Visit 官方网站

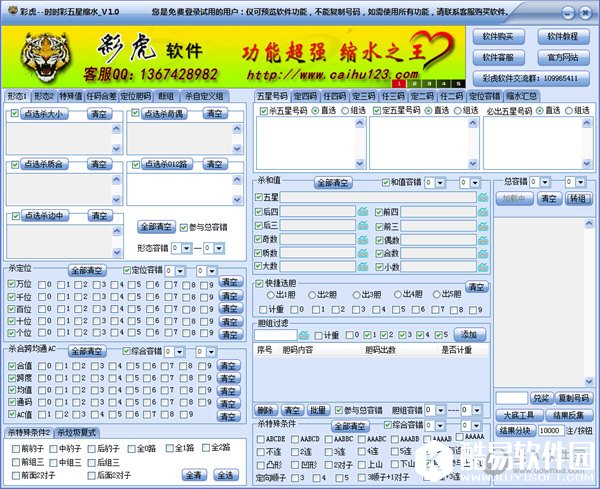[563, 58]
